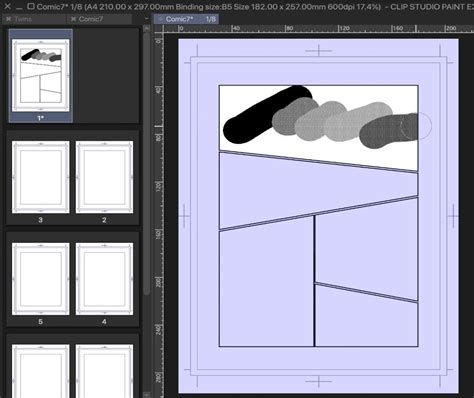Image resolution: width=474 pixels, height=398 pixels.
Task: Close the Comic7 page manager tab via x
Action: click(x=73, y=19)
